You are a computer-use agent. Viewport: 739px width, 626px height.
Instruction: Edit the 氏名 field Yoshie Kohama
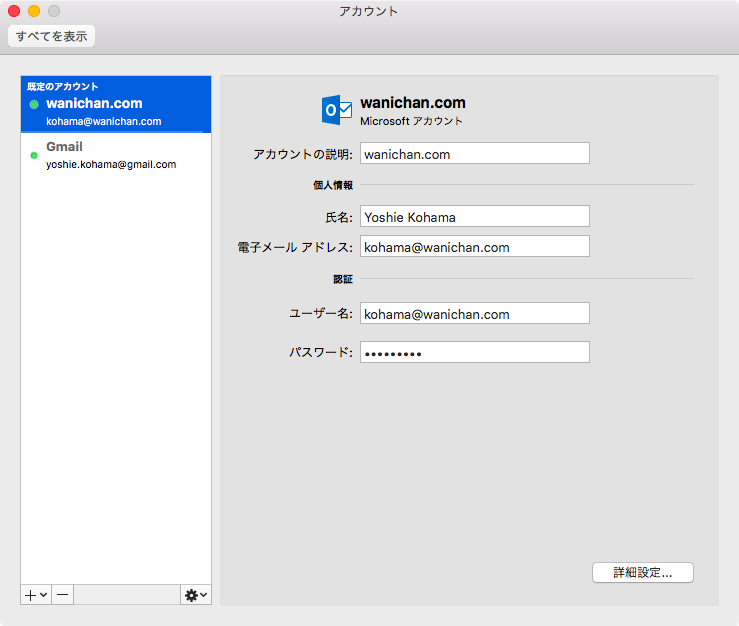pyautogui.click(x=475, y=216)
